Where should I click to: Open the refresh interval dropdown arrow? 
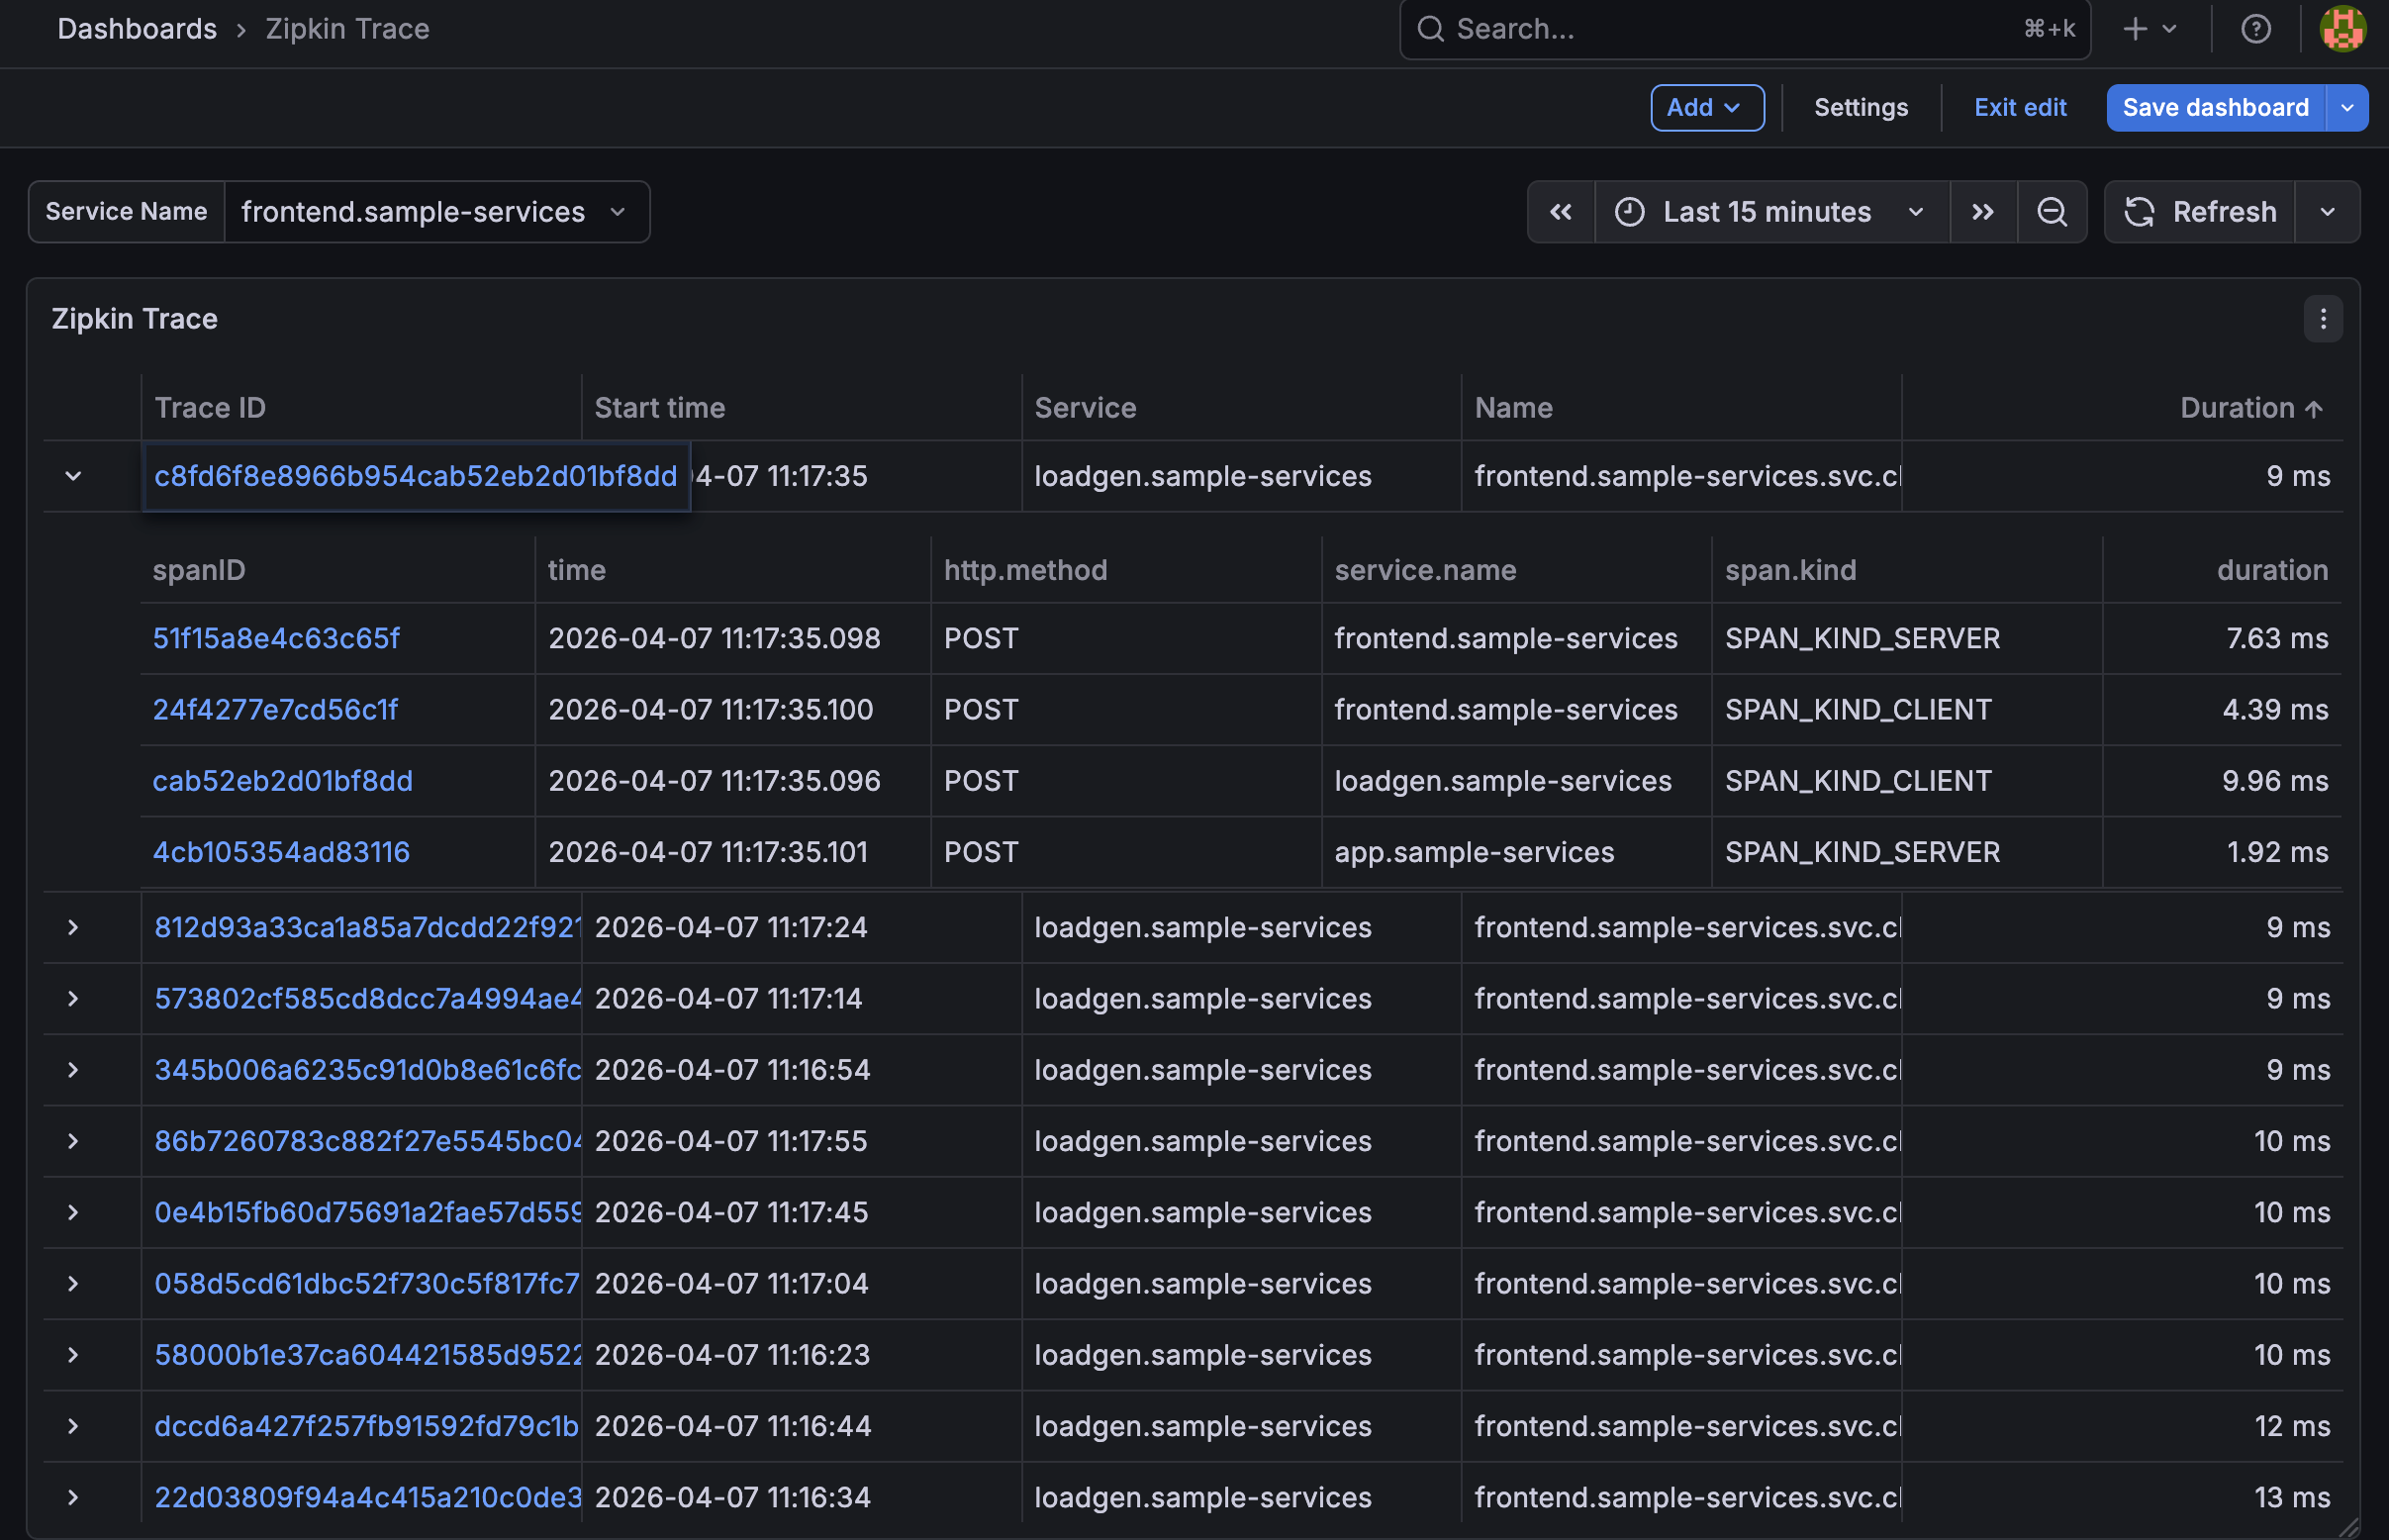(2327, 212)
